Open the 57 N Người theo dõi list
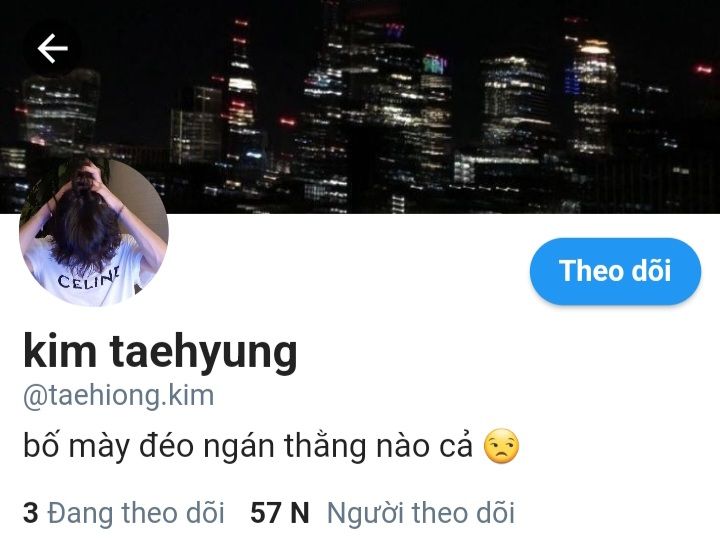 pyautogui.click(x=382, y=512)
